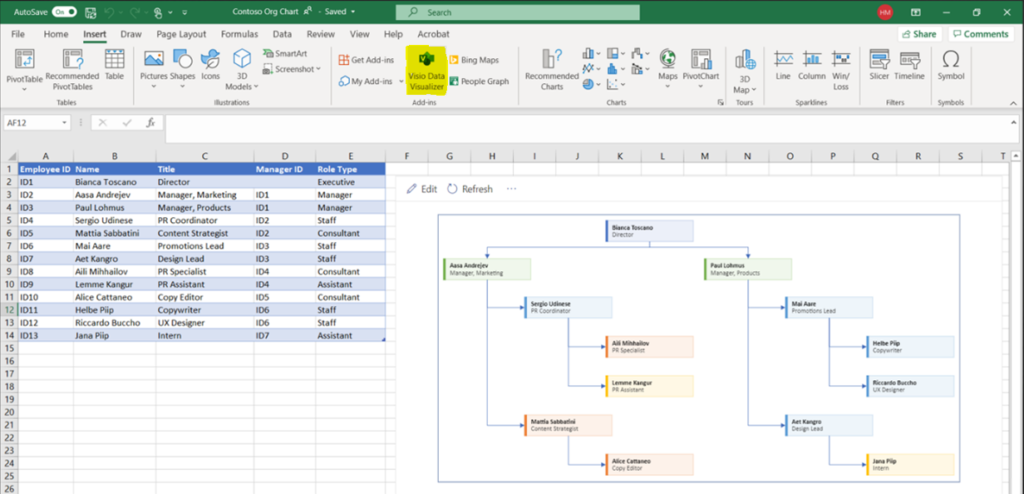Viewport: 1024px width, 494px height.
Task: Refresh the org chart diagram
Action: click(469, 188)
